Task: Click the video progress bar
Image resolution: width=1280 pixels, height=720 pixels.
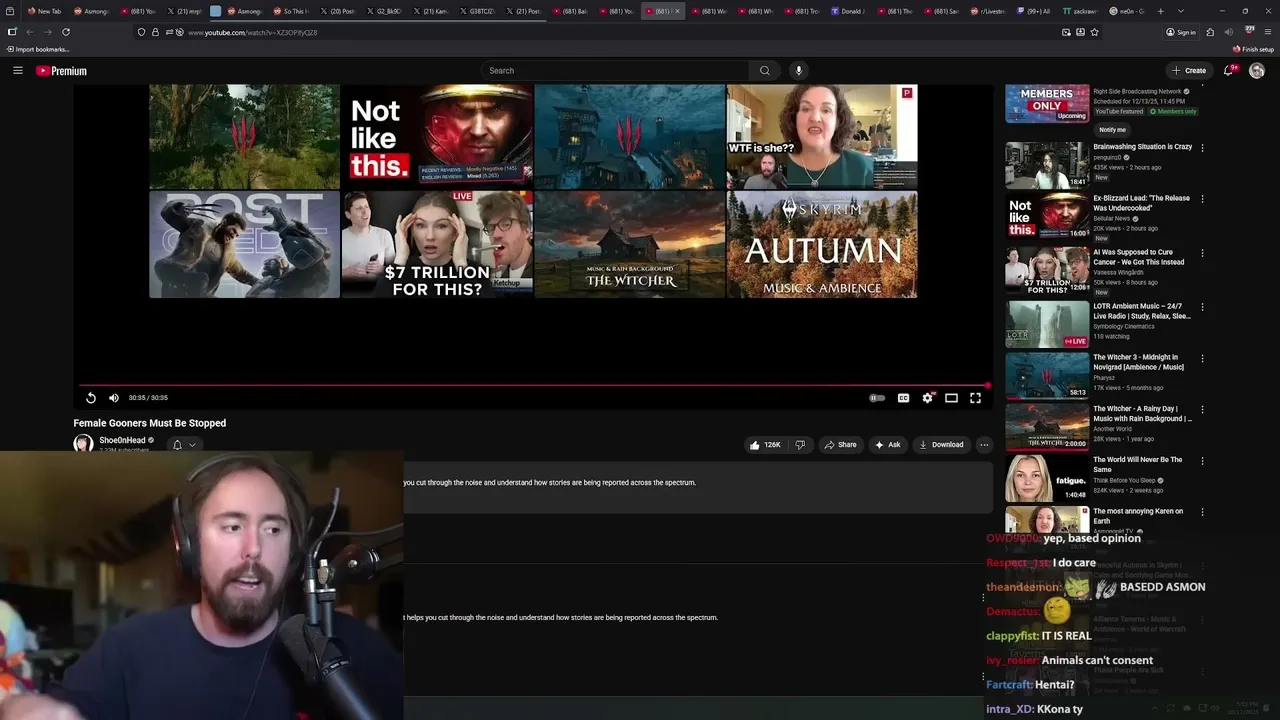Action: point(532,385)
